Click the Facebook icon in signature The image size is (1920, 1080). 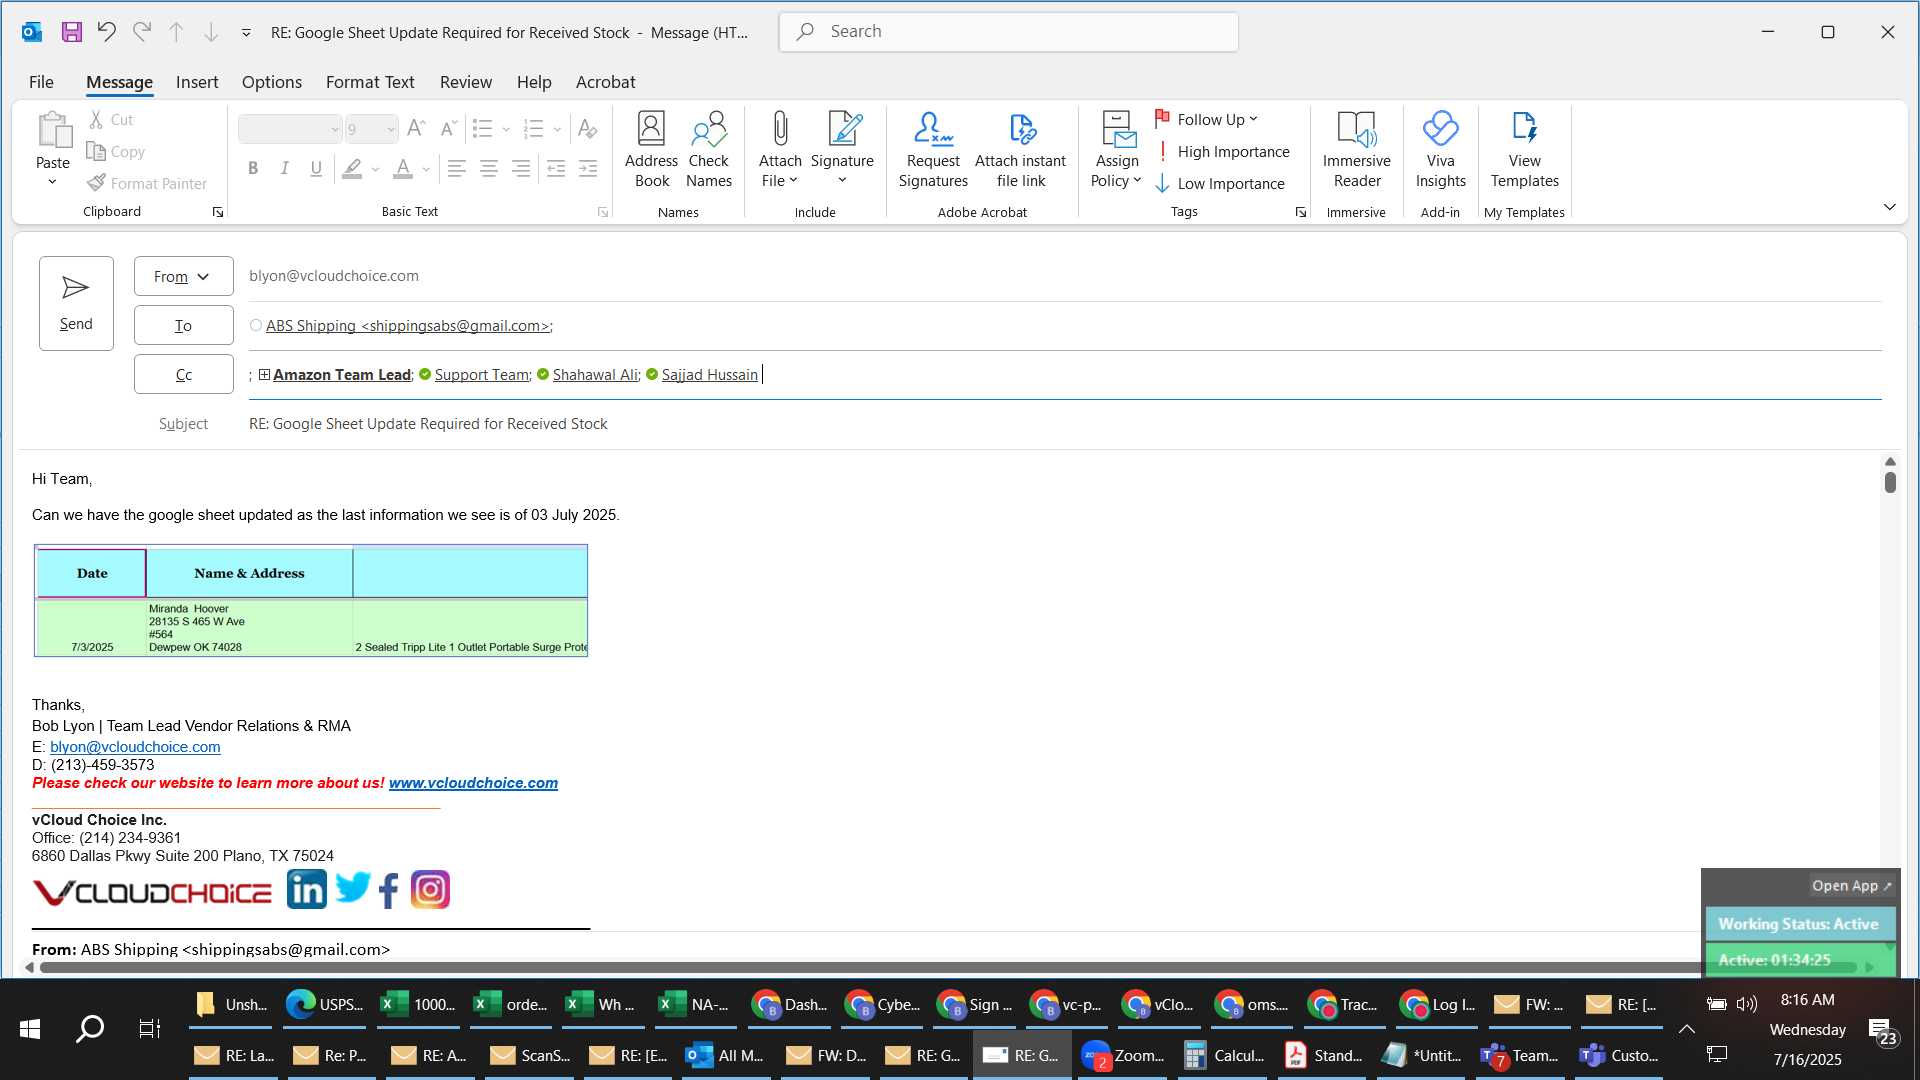coord(389,890)
